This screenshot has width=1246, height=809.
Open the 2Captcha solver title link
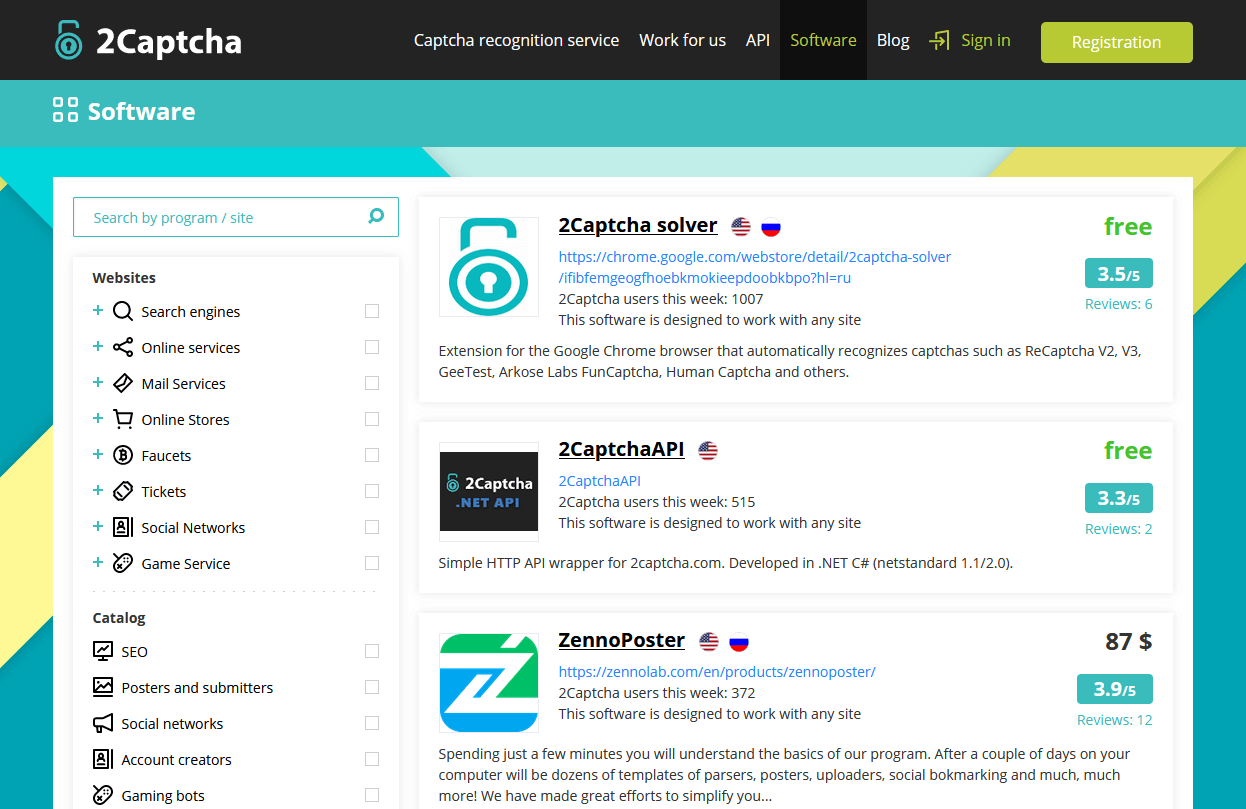point(638,225)
